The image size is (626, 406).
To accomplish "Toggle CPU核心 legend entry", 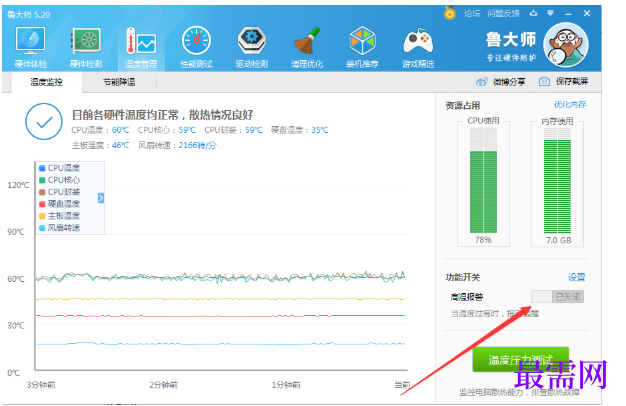I will coord(59,180).
